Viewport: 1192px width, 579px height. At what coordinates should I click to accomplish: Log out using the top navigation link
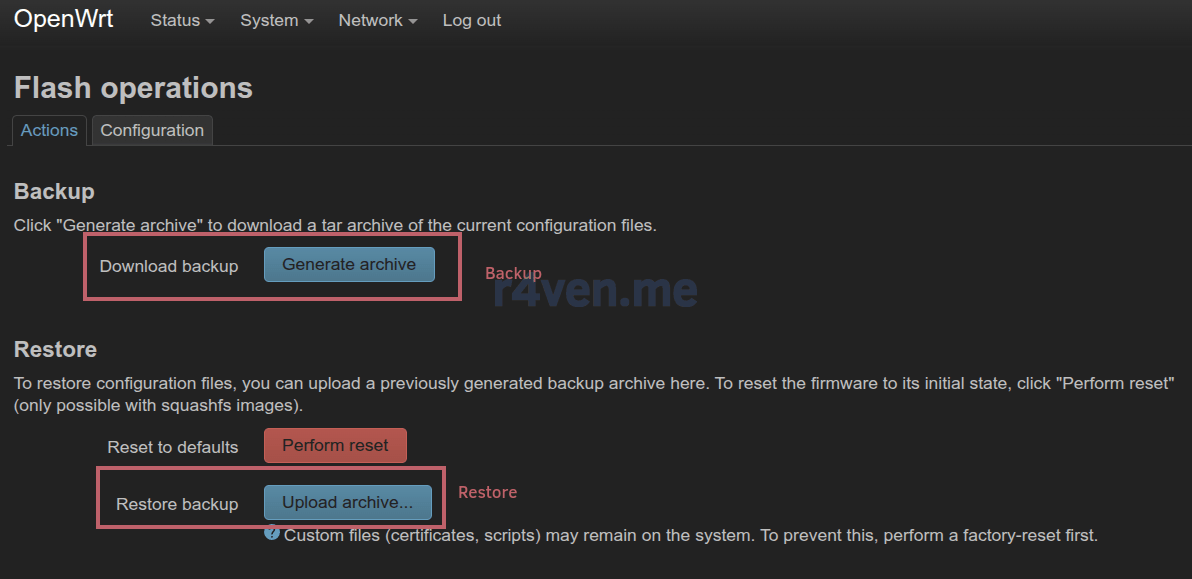pos(471,21)
